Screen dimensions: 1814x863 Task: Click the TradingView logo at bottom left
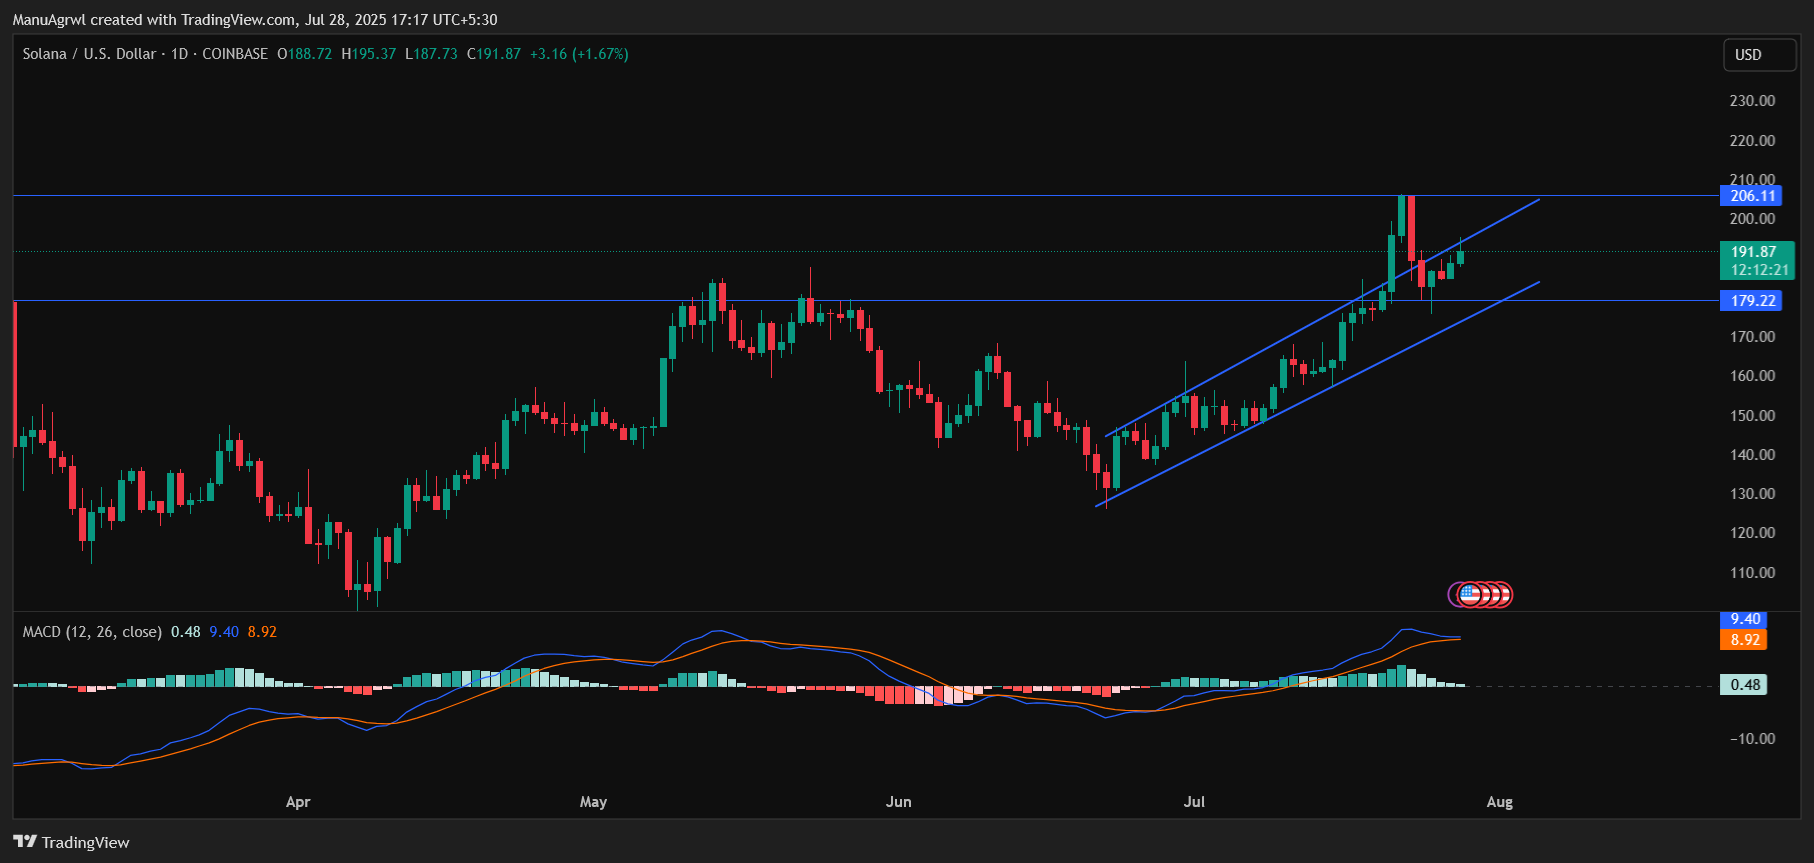72,842
